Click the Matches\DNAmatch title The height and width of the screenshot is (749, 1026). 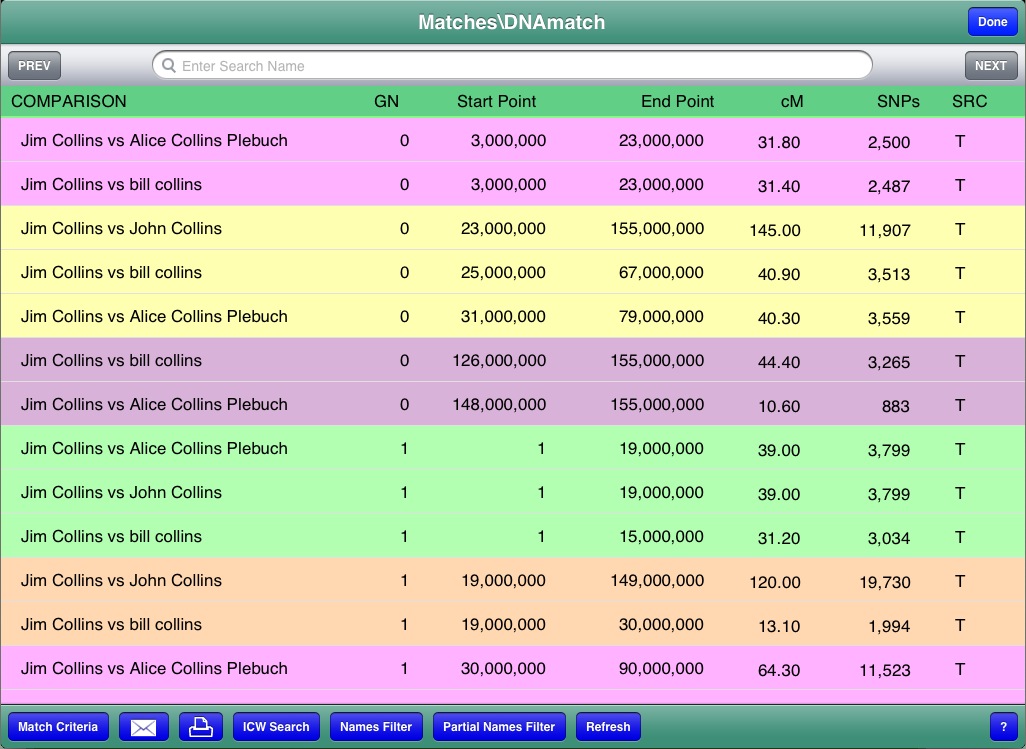point(512,22)
